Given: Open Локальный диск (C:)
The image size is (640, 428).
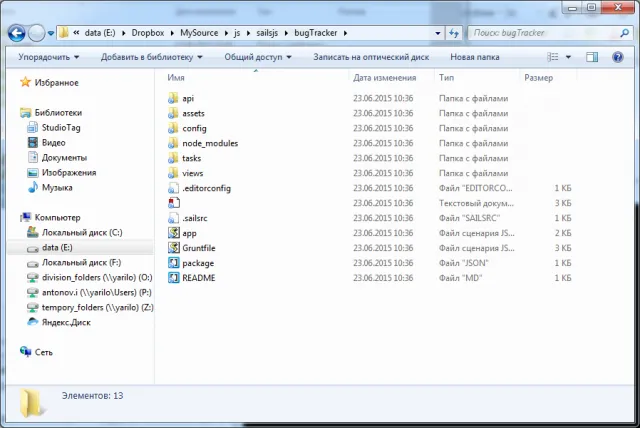Looking at the screenshot, I should tap(82, 233).
